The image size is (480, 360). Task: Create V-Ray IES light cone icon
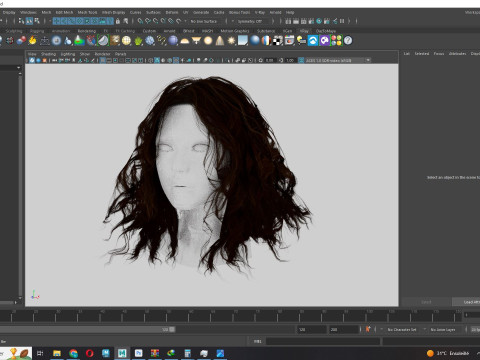(220, 41)
